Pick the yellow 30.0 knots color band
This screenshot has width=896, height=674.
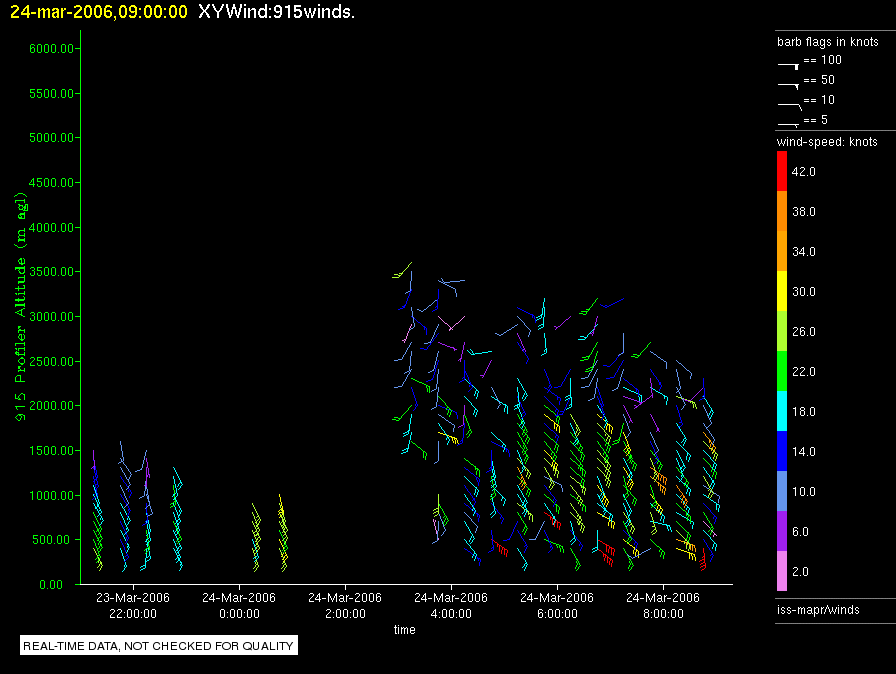[x=782, y=292]
